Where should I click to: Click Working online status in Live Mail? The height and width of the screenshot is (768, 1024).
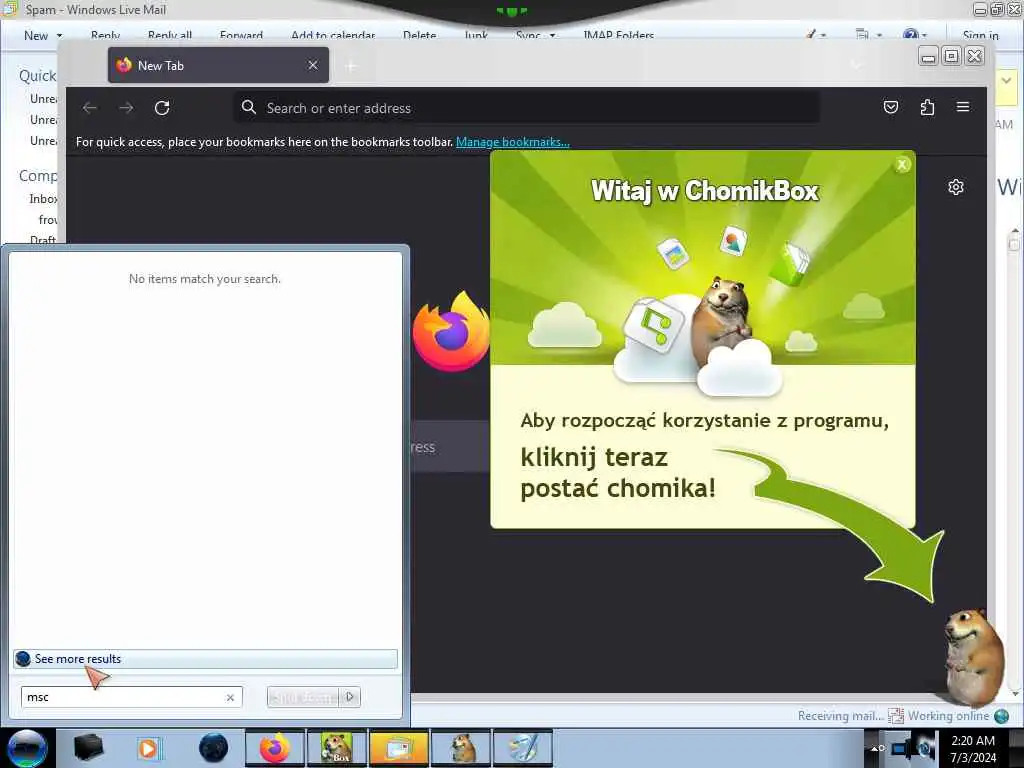[948, 716]
